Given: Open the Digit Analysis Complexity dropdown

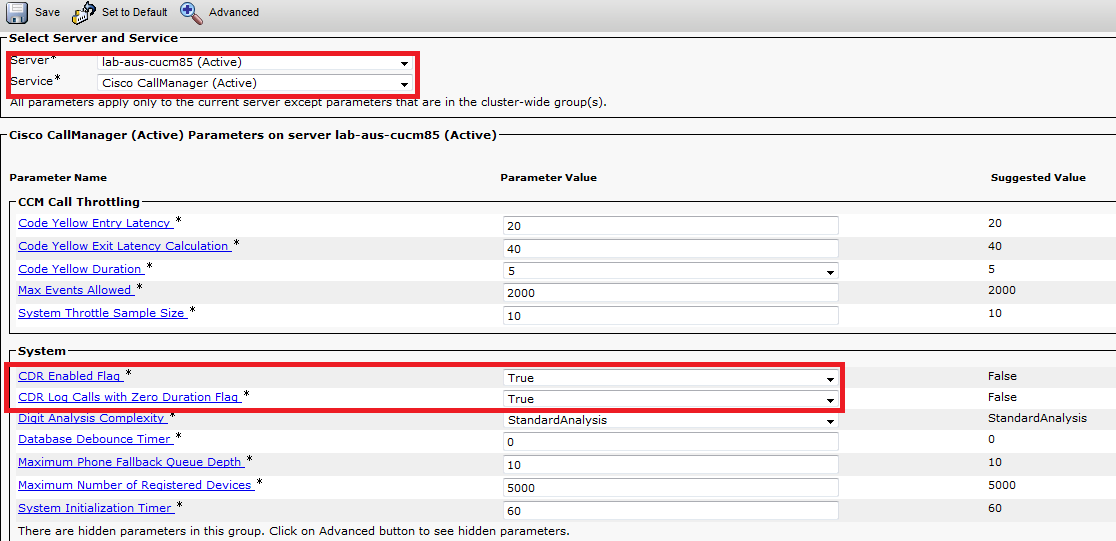Looking at the screenshot, I should pos(670,420).
